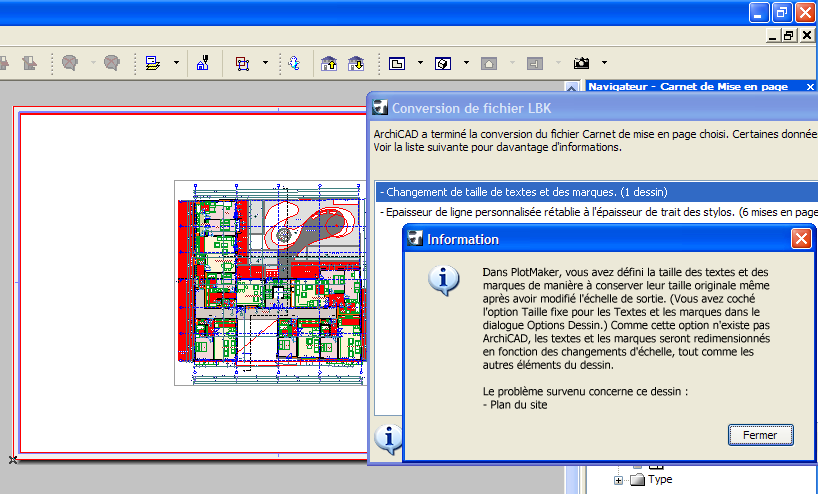Viewport: 818px width, 494px height.
Task: Minimize the inner document window
Action: 773,35
